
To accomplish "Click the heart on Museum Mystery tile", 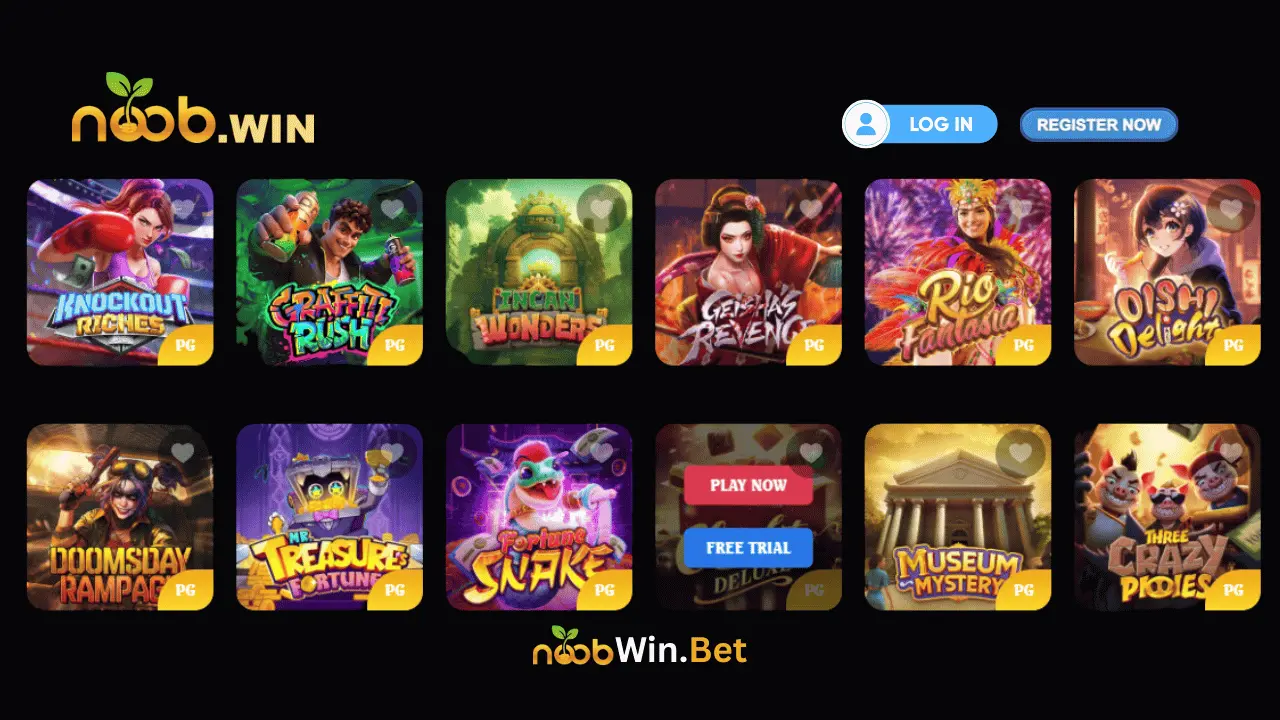I will point(1020,453).
